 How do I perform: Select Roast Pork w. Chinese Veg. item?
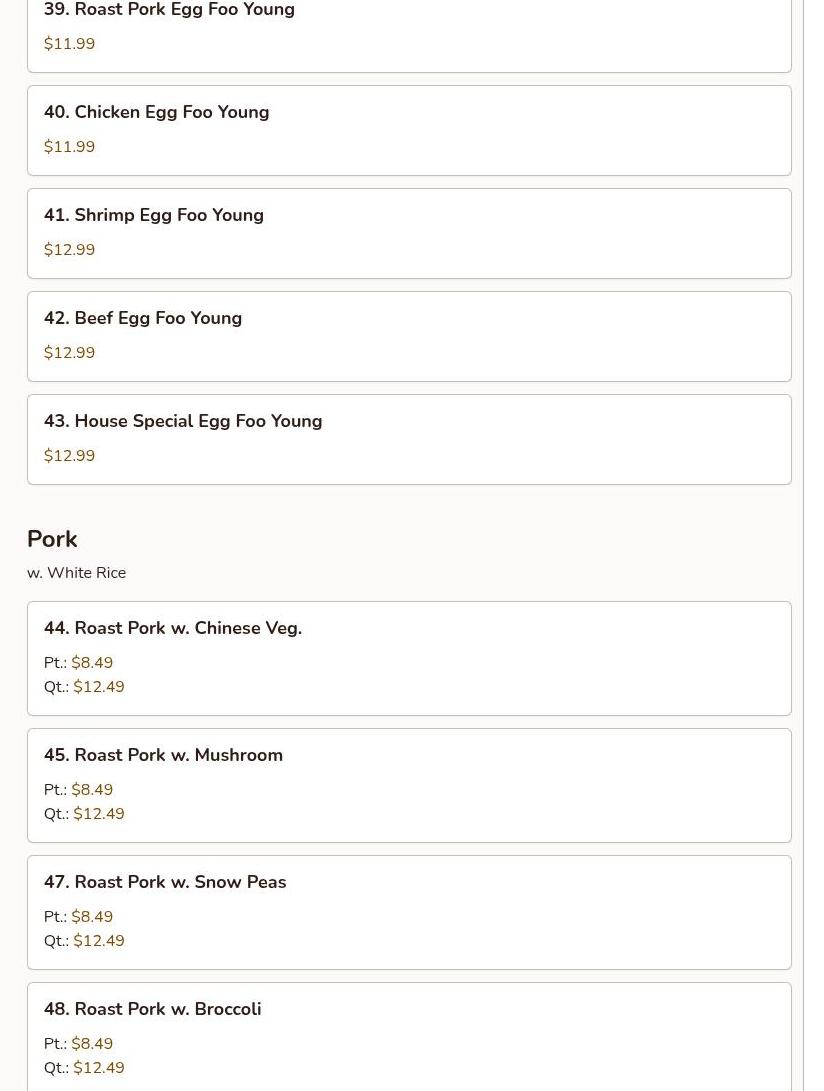pyautogui.click(x=409, y=658)
